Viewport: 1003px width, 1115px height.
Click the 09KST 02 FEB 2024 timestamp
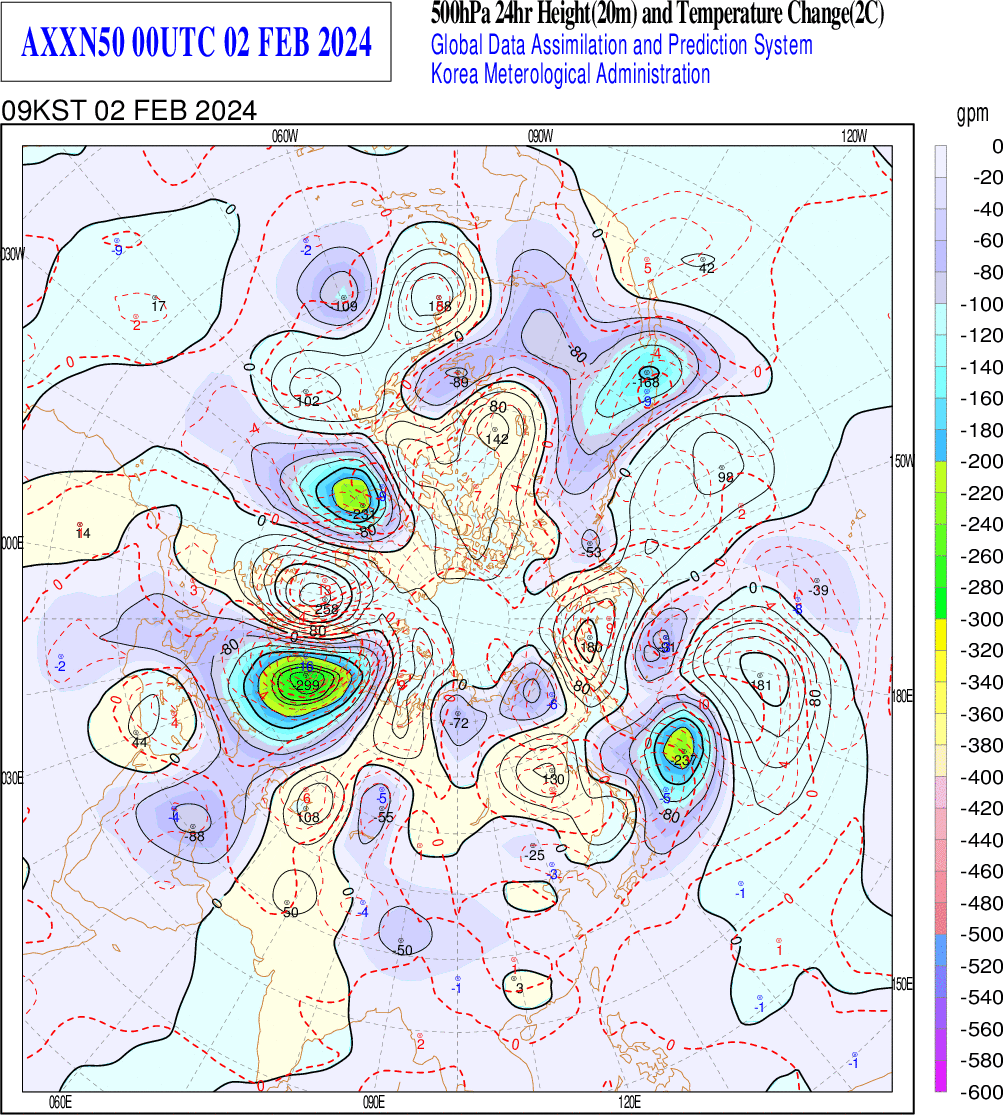click(x=129, y=111)
